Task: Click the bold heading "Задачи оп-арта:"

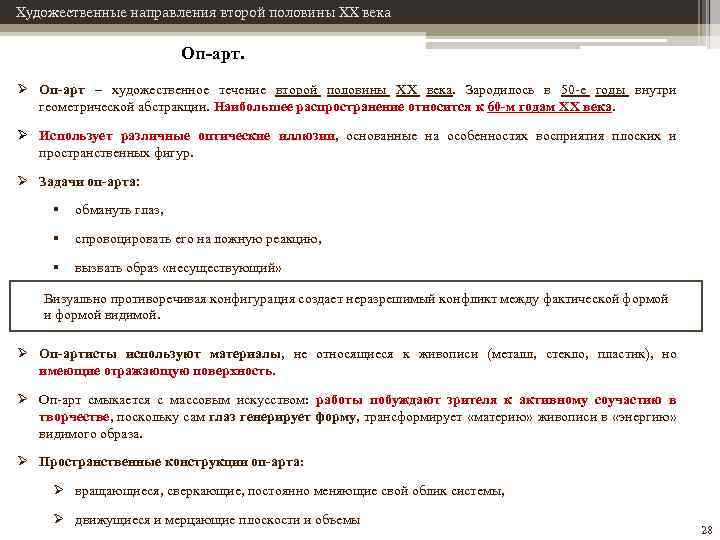Action: [89, 182]
